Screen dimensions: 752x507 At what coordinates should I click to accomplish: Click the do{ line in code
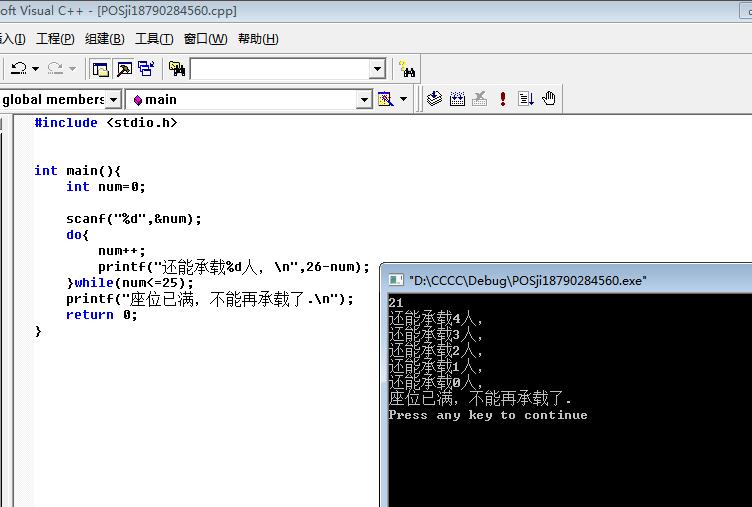coord(78,235)
